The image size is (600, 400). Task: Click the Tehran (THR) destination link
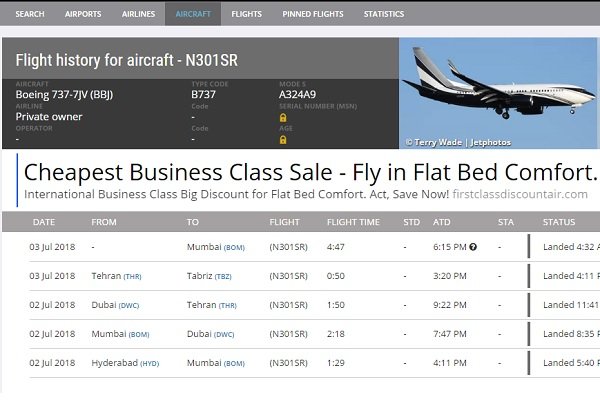point(212,305)
